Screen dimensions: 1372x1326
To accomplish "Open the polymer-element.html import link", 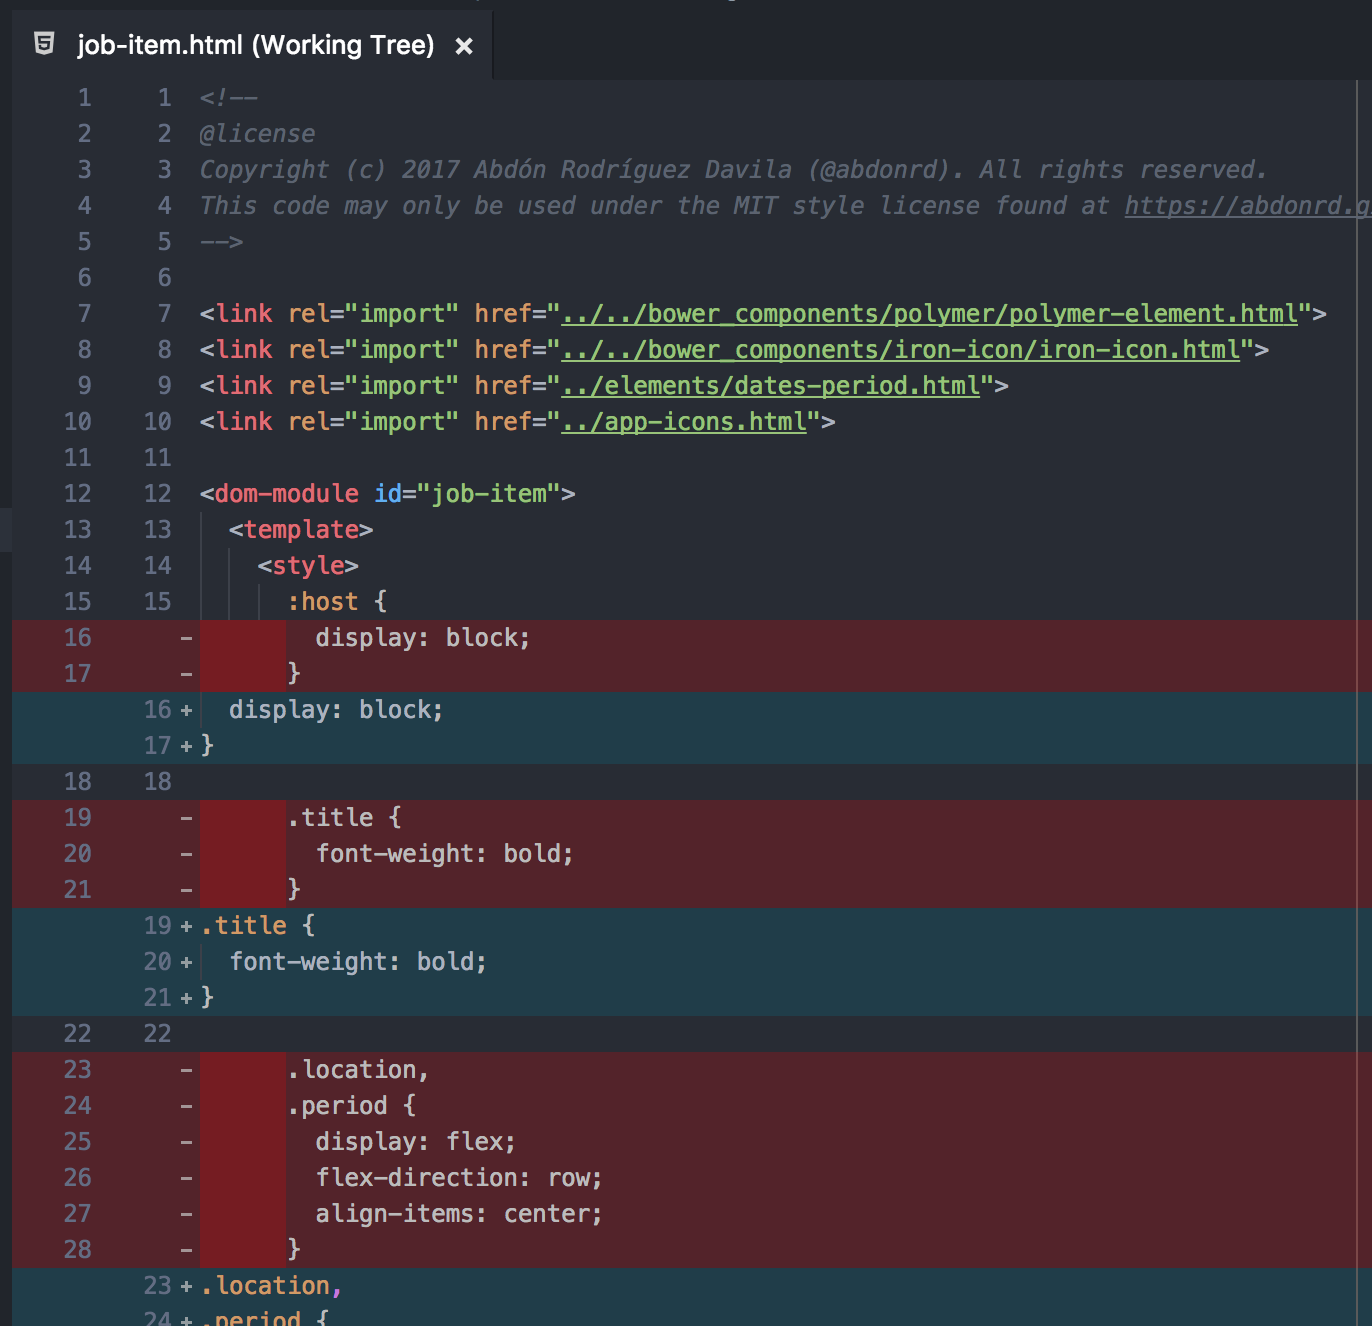I will [930, 313].
